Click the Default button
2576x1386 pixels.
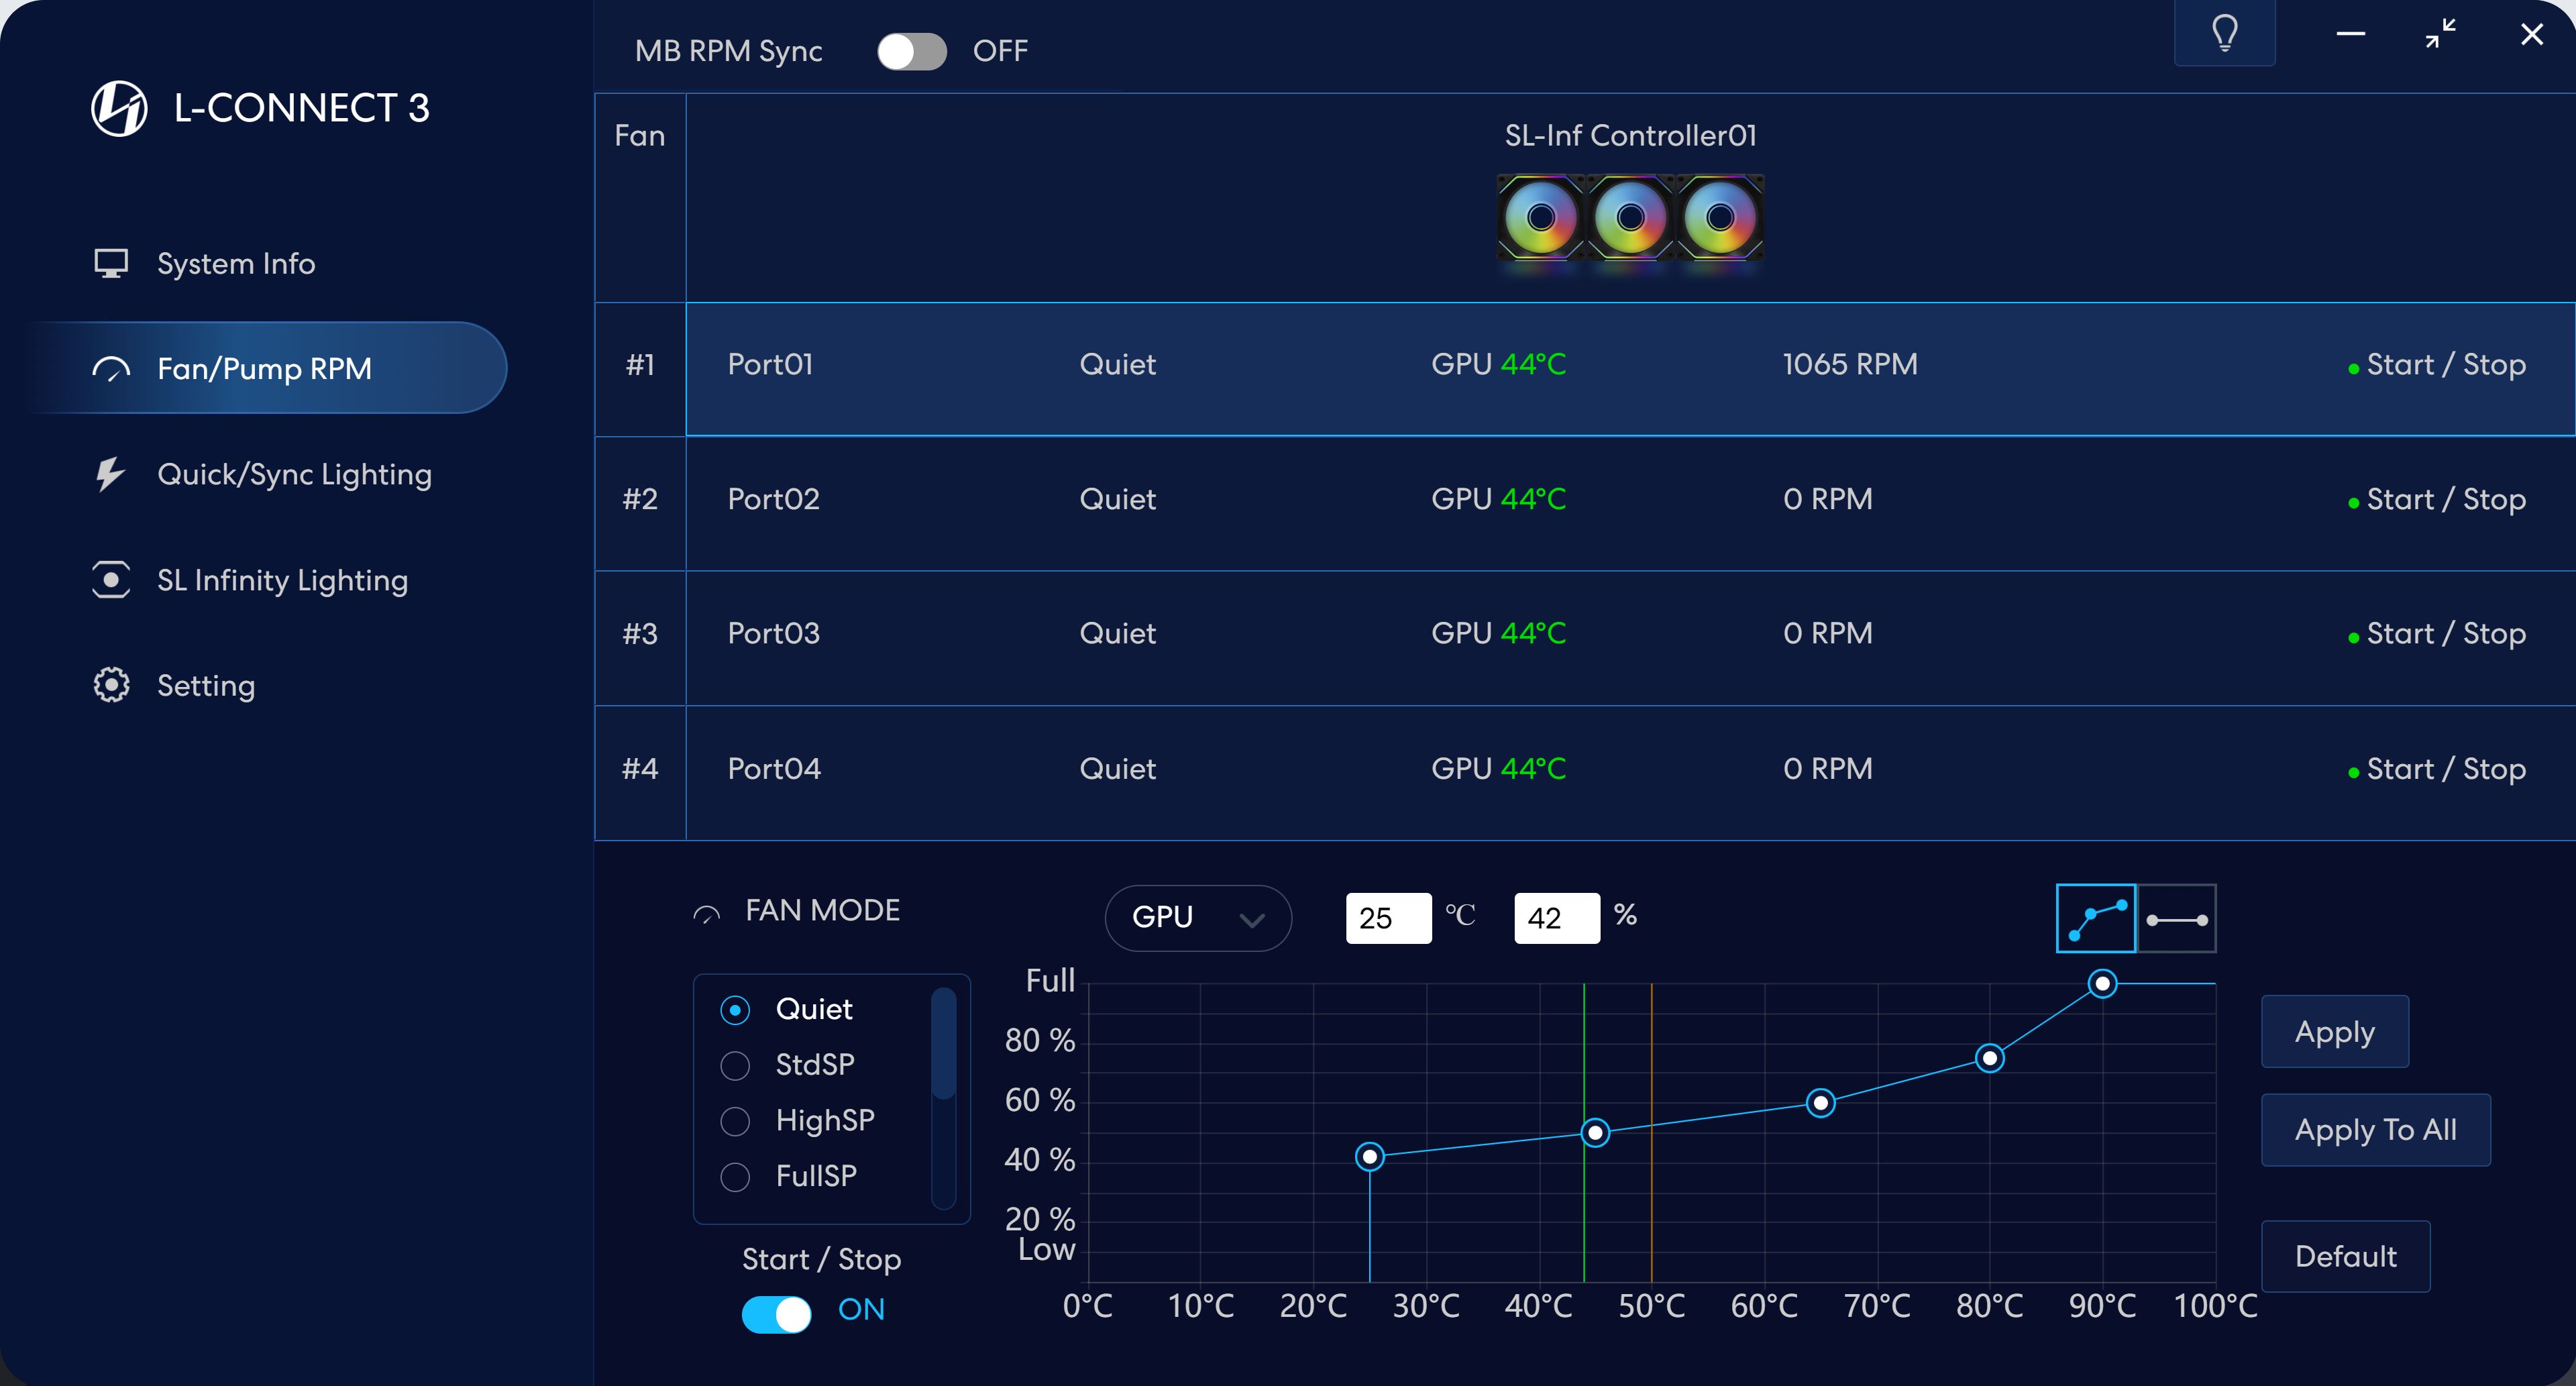[x=2346, y=1256]
